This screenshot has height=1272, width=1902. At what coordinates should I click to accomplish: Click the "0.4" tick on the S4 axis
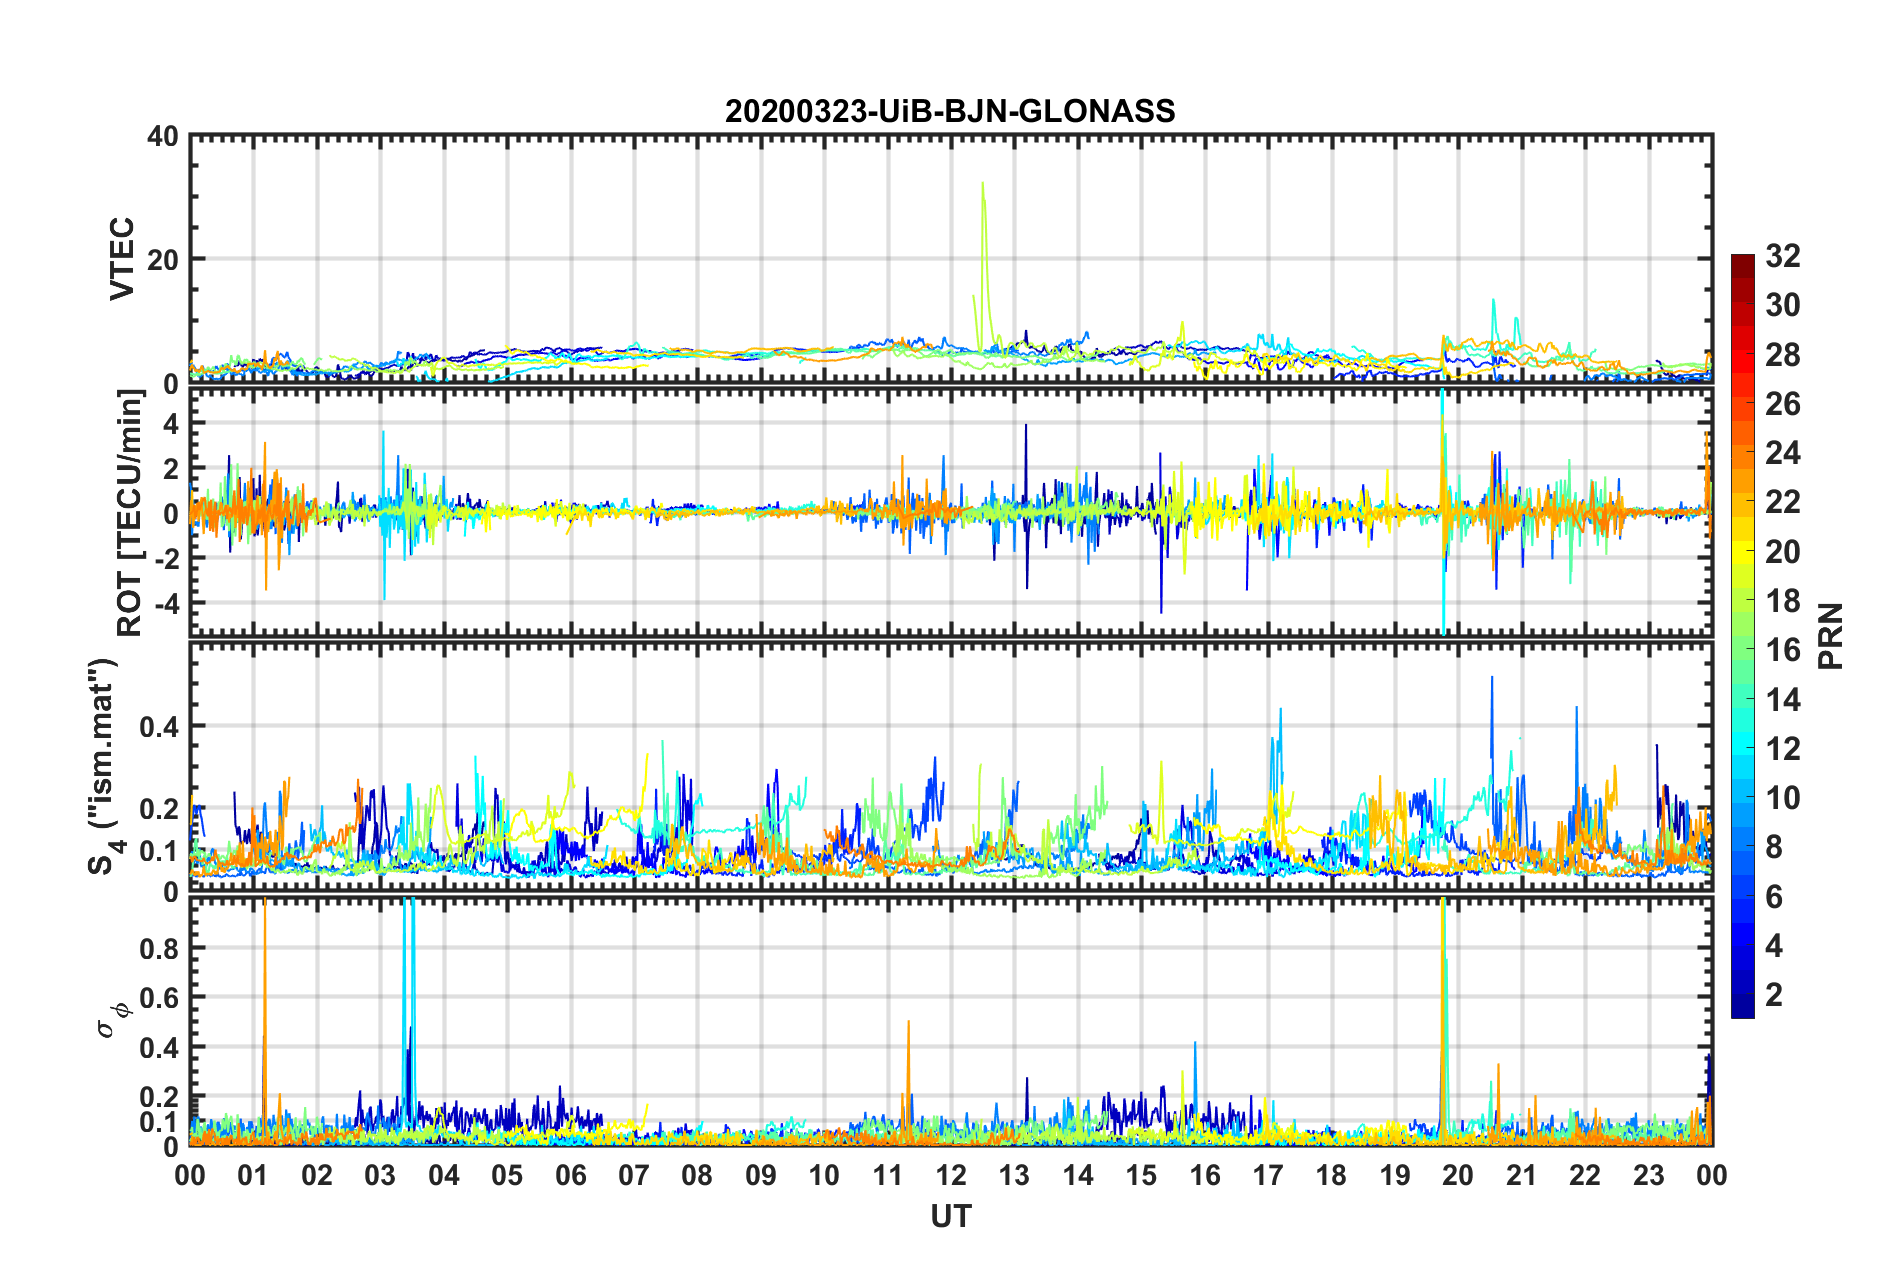(x=159, y=726)
